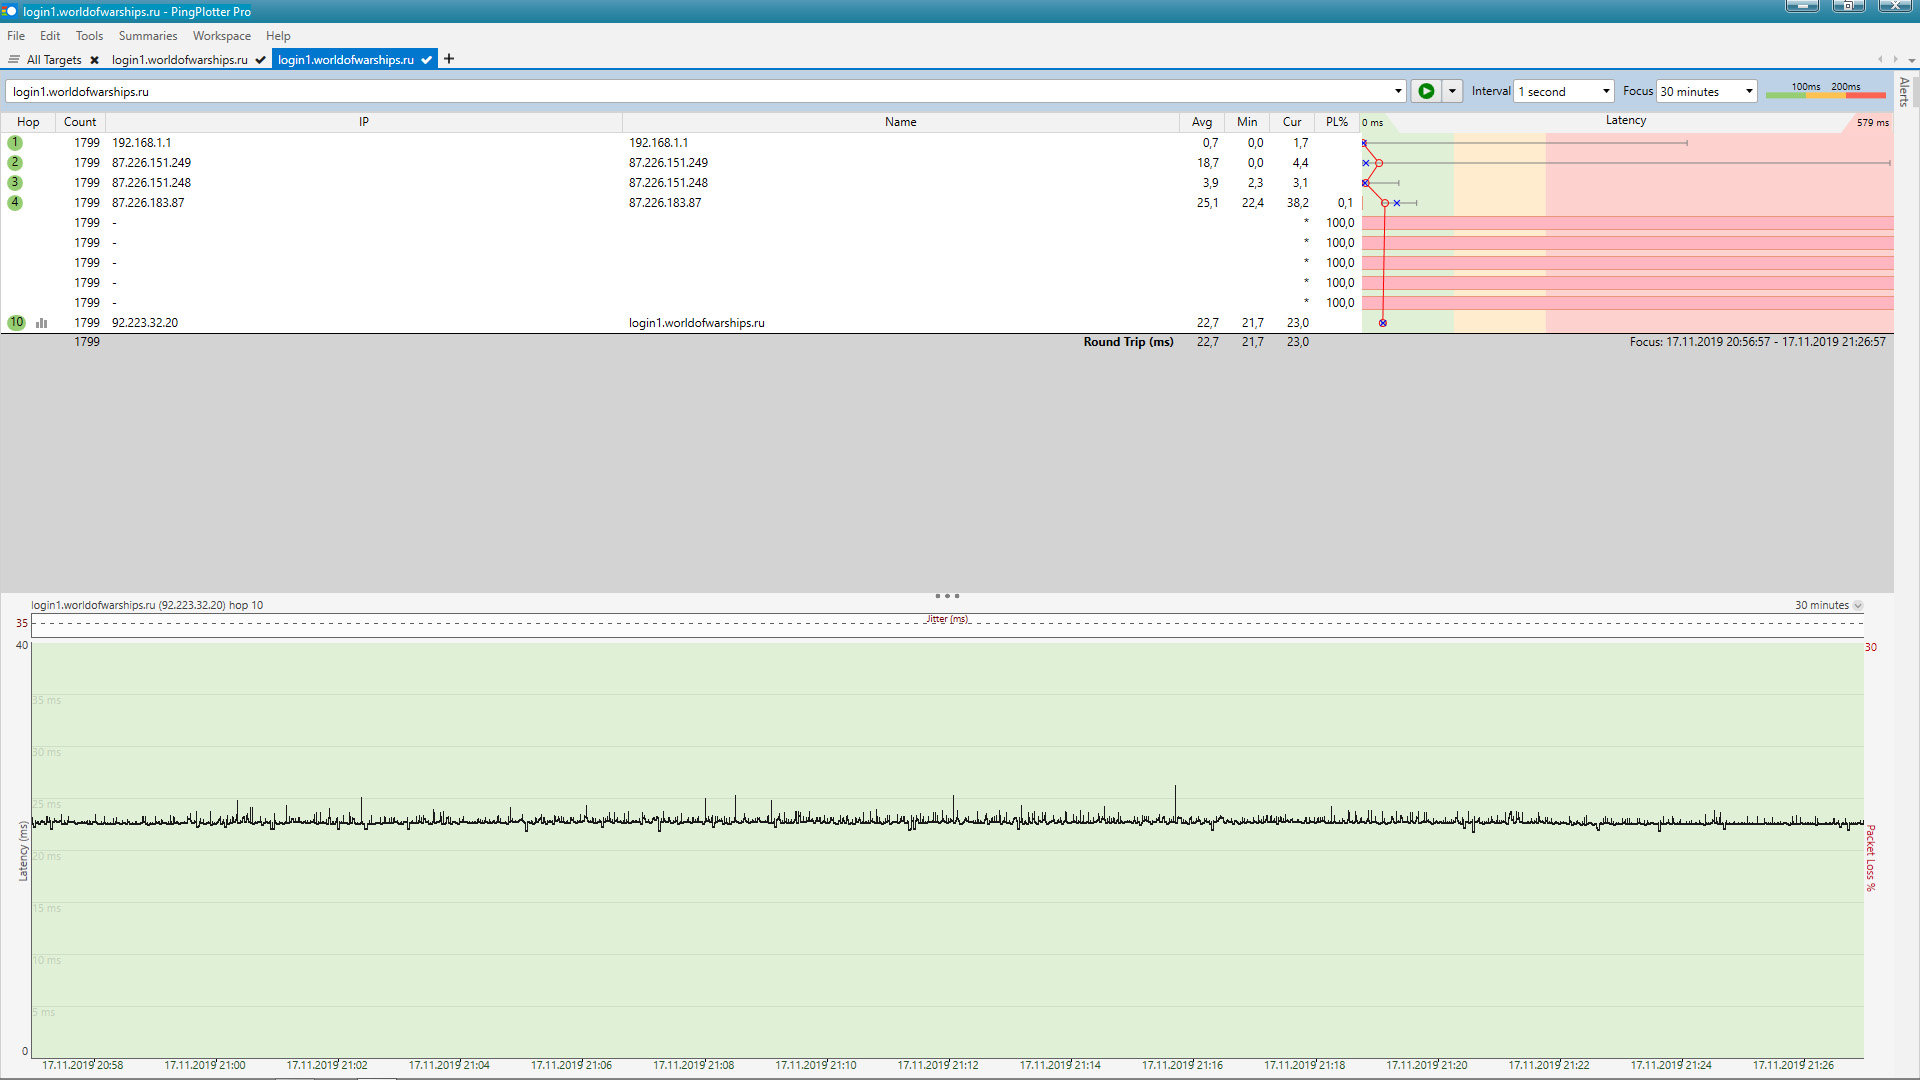Open the Edit menu
Viewport: 1920px width, 1080px height.
click(50, 35)
